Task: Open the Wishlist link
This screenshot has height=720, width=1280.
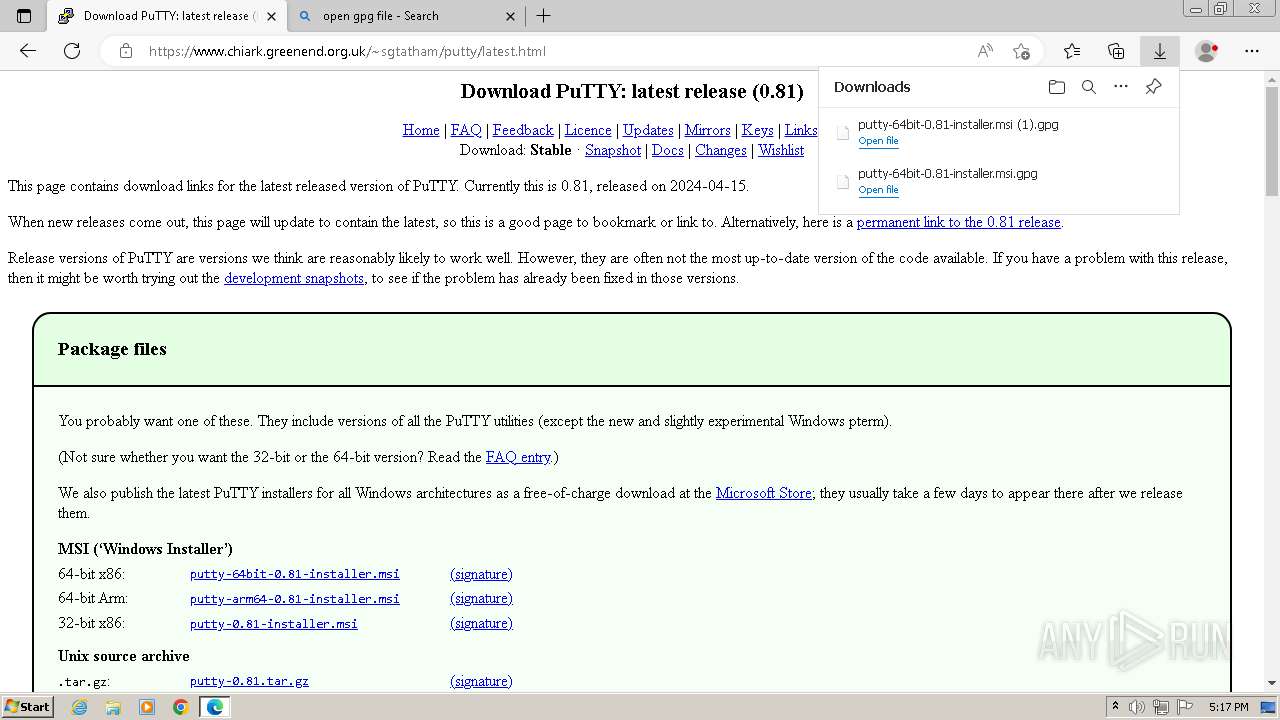Action: pyautogui.click(x=781, y=150)
